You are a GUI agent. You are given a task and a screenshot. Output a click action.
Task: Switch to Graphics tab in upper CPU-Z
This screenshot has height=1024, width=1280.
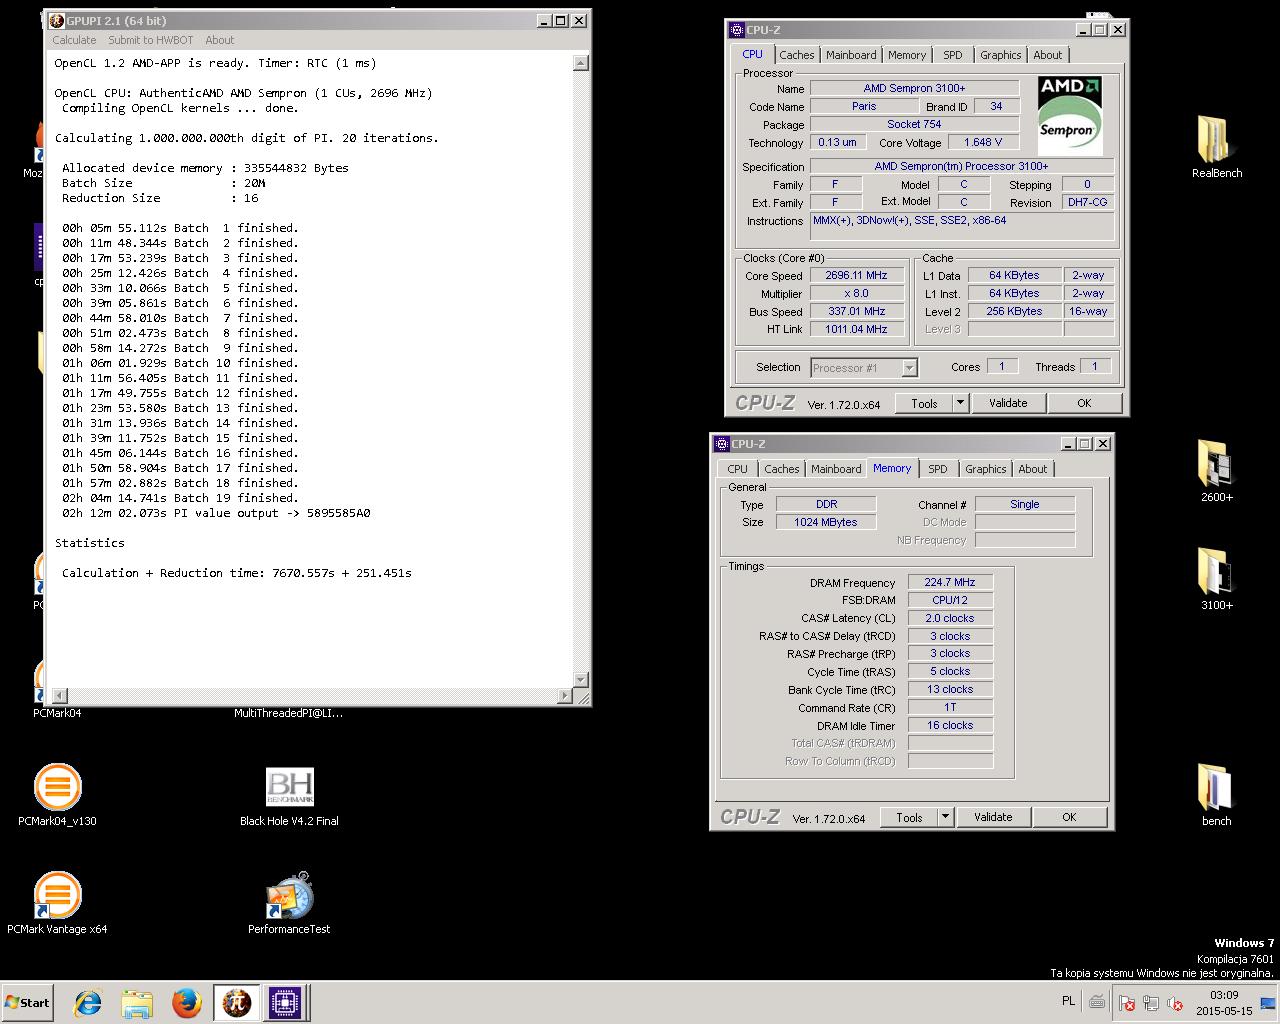coord(1000,55)
